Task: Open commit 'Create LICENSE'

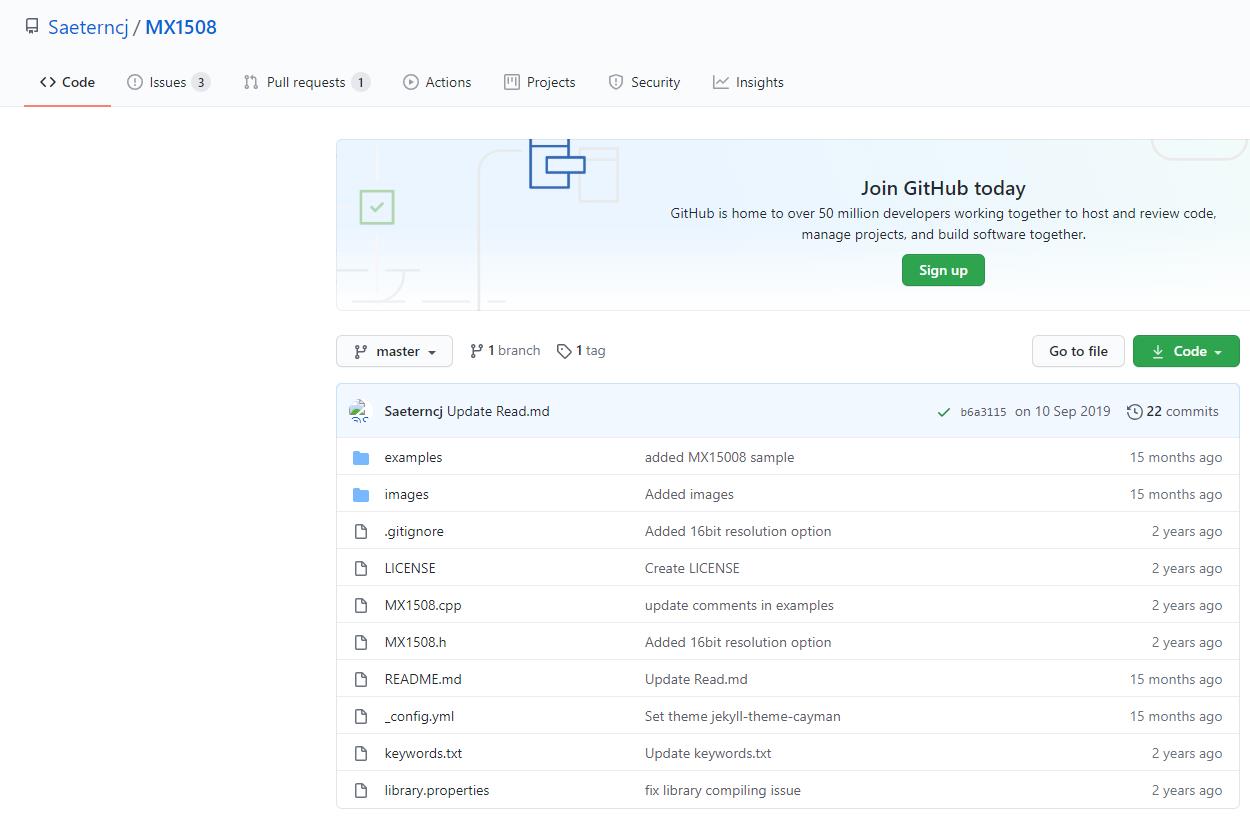Action: point(692,568)
